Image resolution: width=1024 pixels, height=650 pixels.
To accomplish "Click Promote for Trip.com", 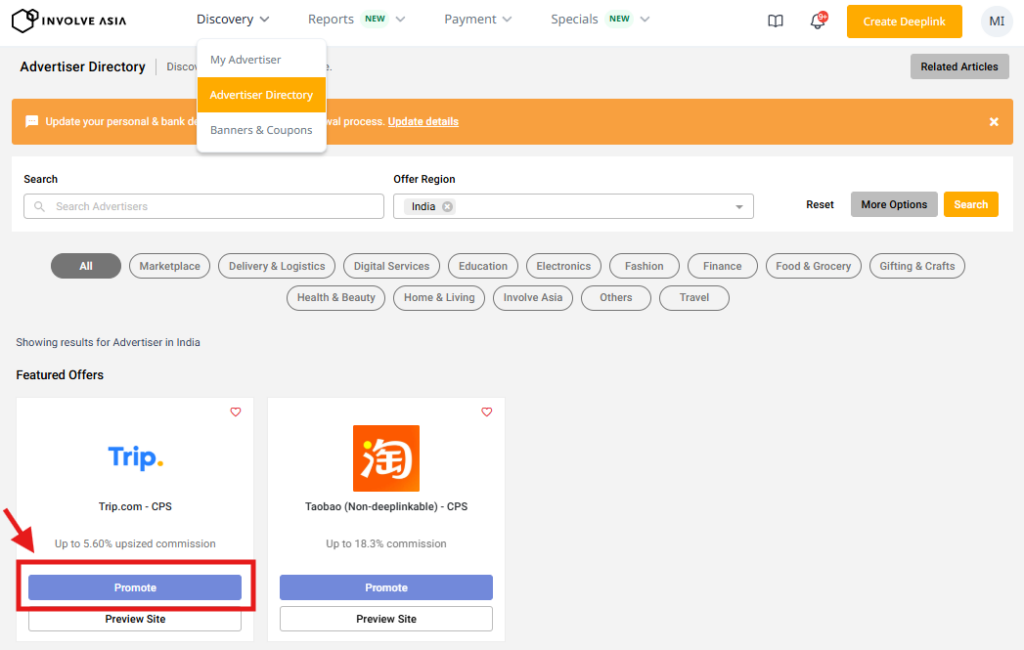I will click(x=135, y=588).
